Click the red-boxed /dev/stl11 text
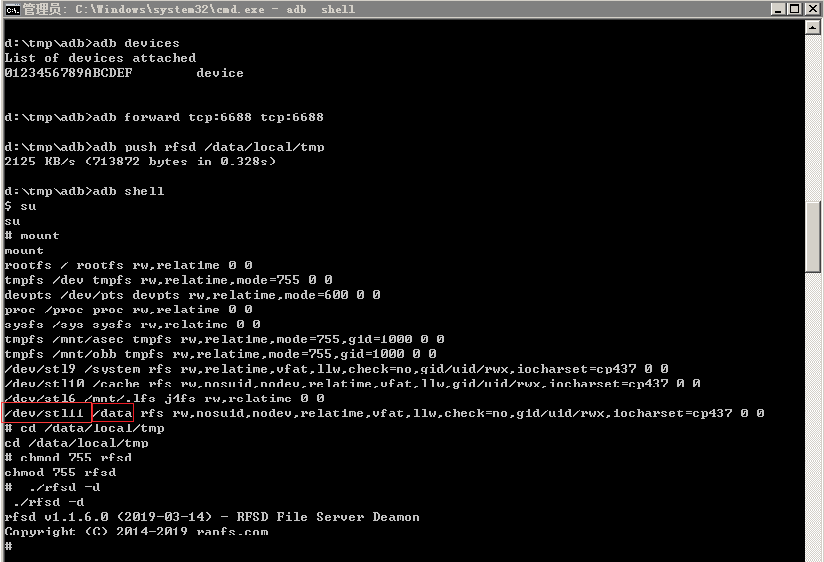Image resolution: width=824 pixels, height=562 pixels. coord(47,412)
